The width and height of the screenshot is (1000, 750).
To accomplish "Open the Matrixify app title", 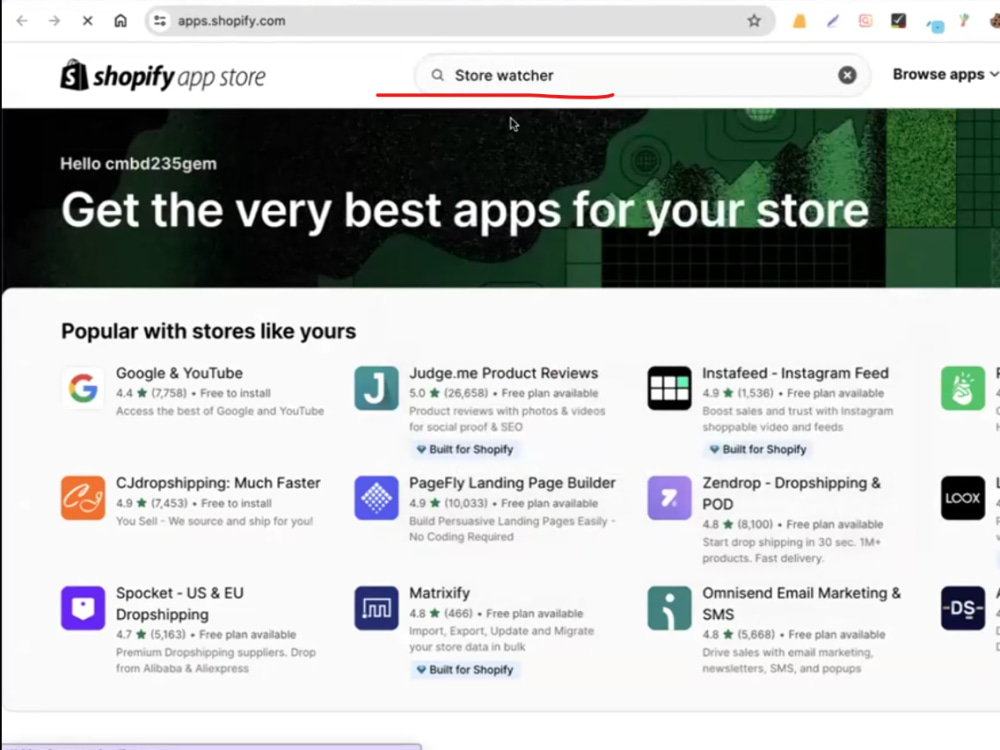I will pyautogui.click(x=439, y=593).
